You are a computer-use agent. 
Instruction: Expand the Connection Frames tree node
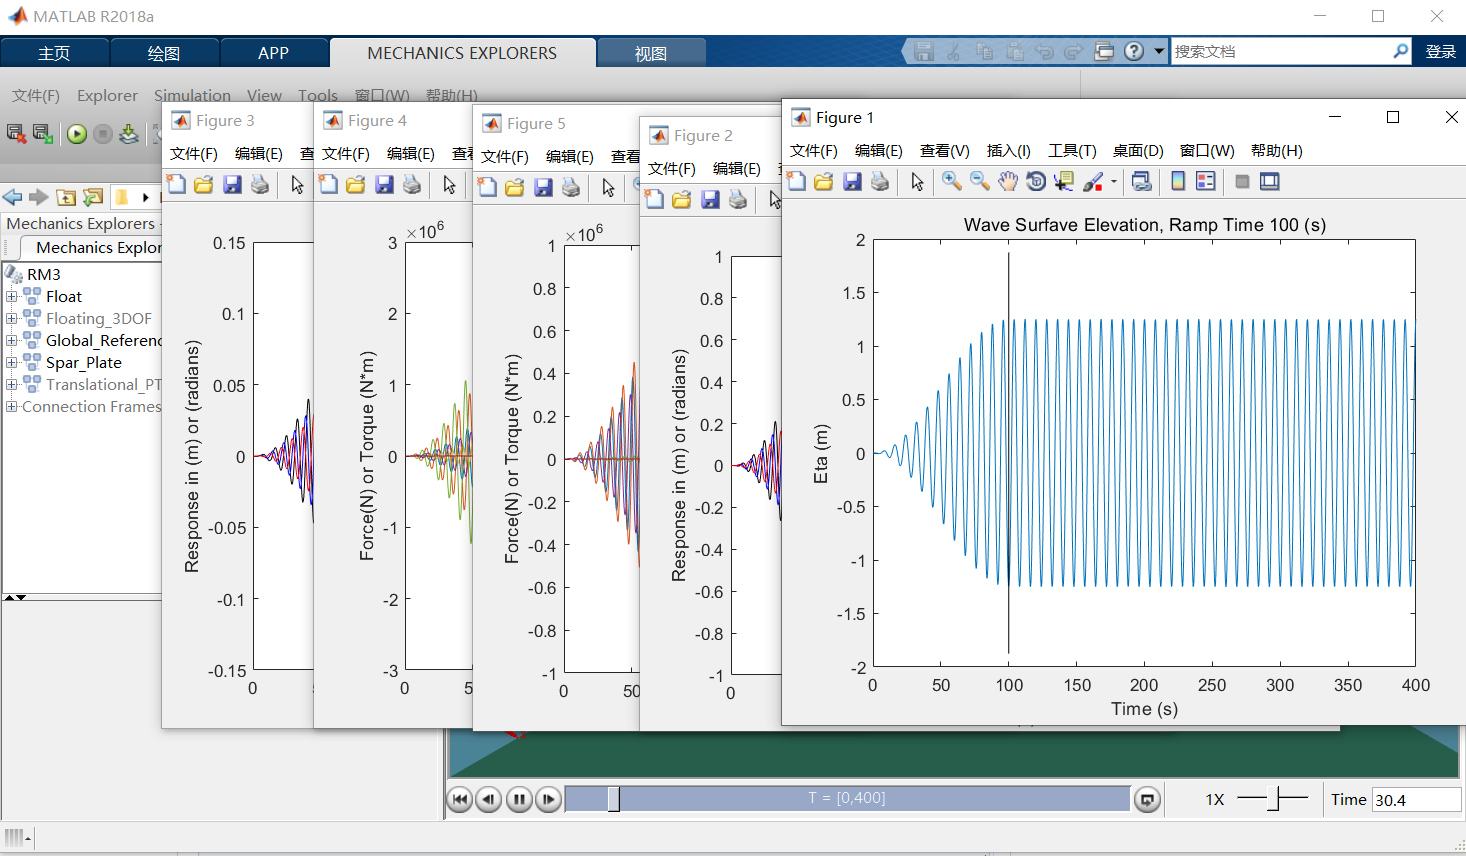pos(11,407)
